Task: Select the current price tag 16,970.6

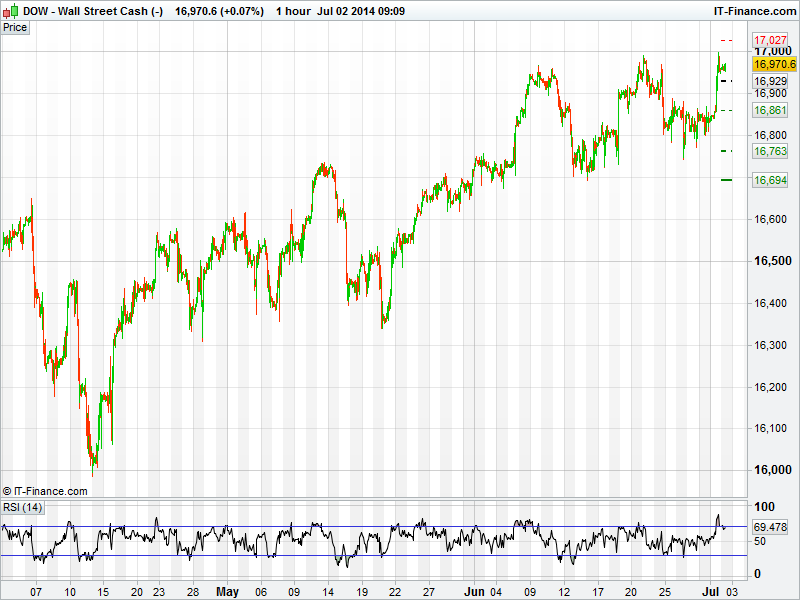Action: click(x=774, y=64)
